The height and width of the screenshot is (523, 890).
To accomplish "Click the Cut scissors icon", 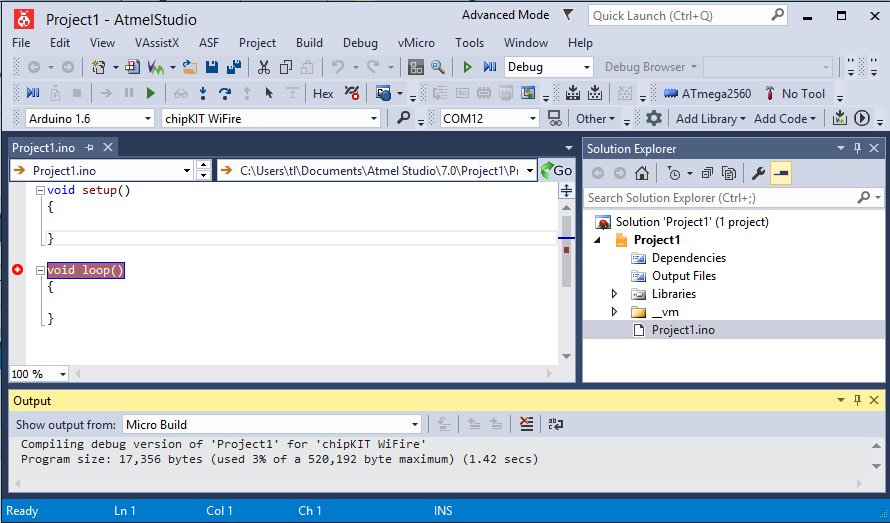I will [264, 67].
